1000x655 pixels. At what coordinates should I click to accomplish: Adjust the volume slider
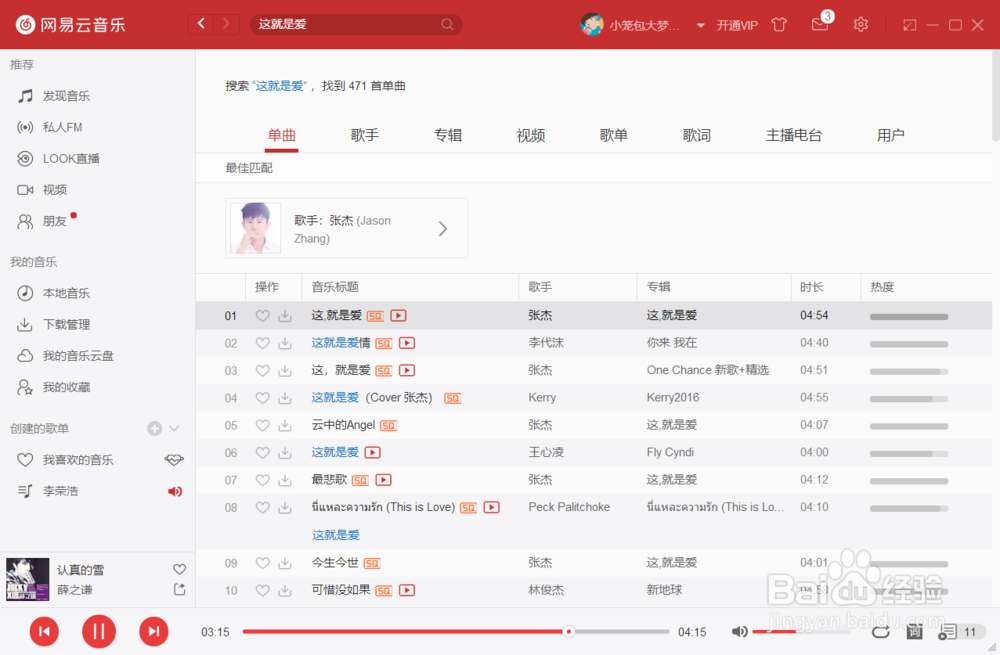point(801,631)
